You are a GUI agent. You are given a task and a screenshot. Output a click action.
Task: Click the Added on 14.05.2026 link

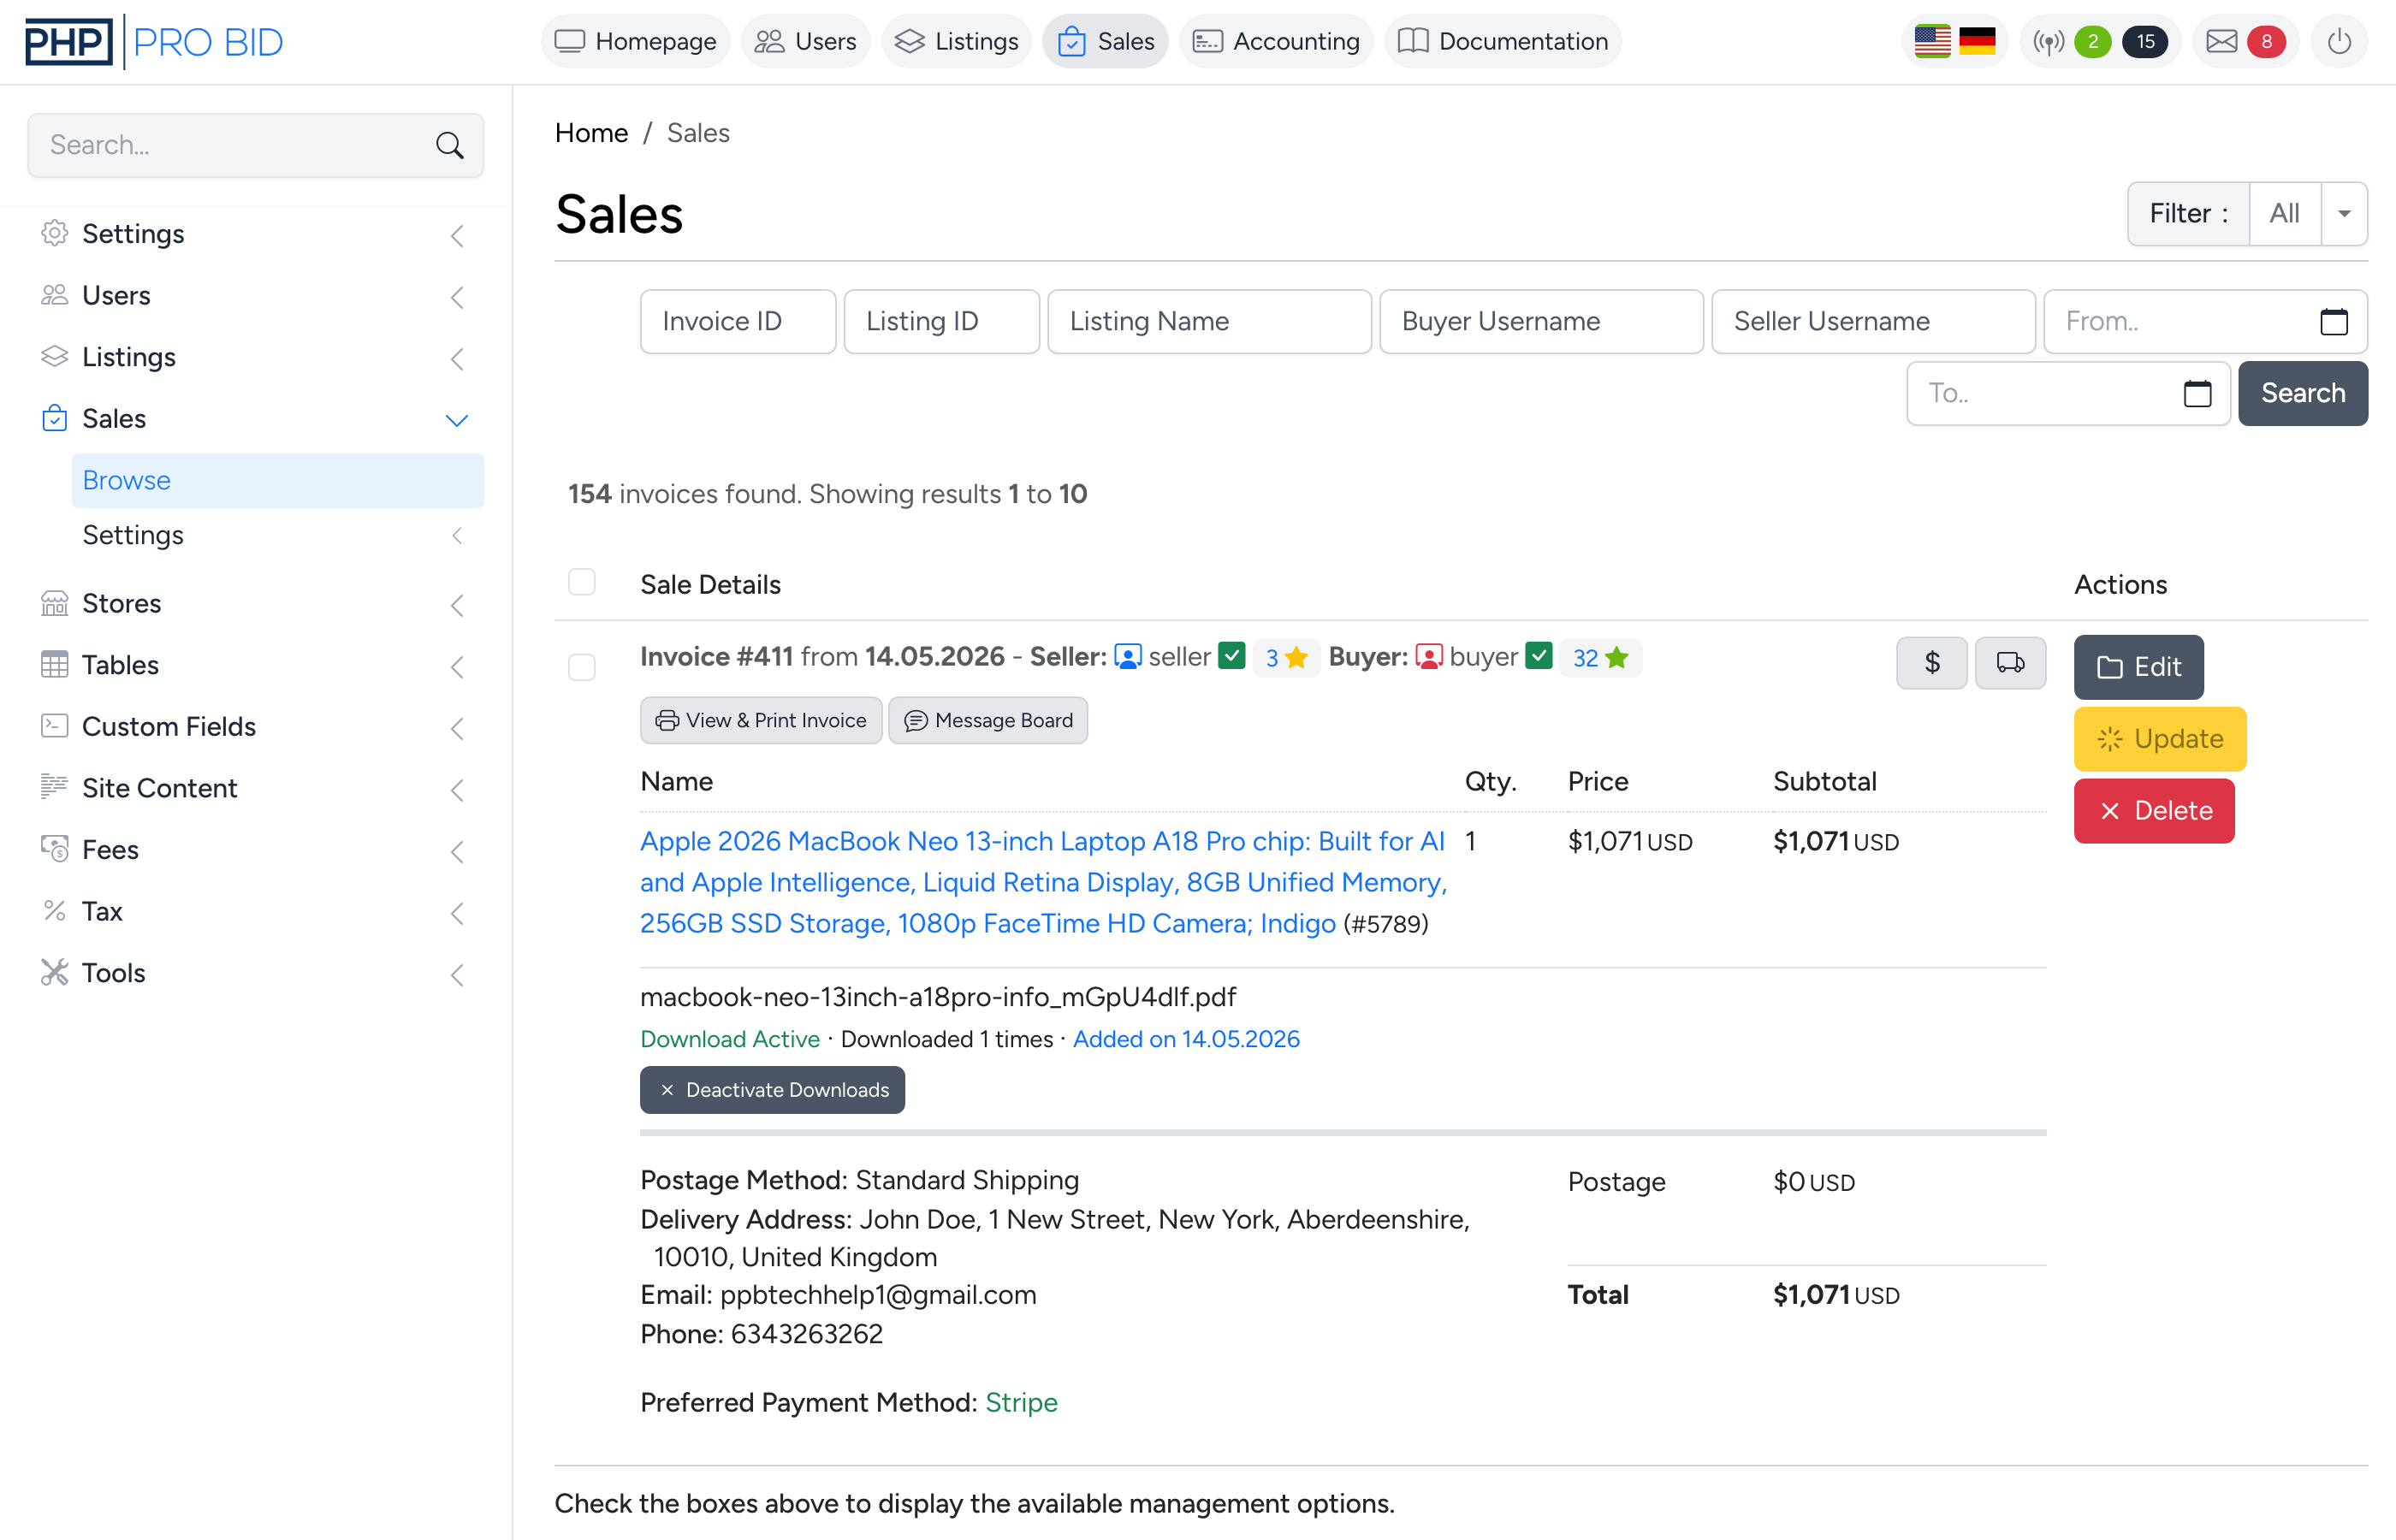1186,1039
